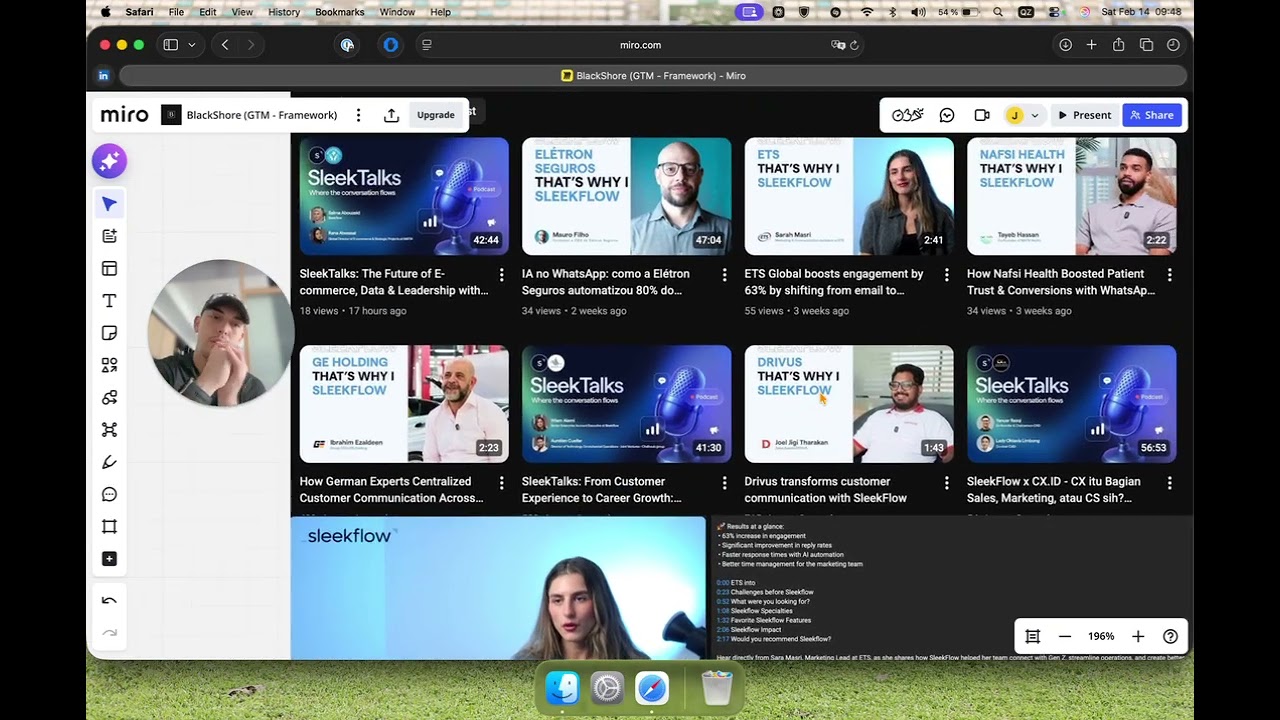This screenshot has width=1280, height=720.
Task: Open board options three-dot menu
Action: point(358,115)
